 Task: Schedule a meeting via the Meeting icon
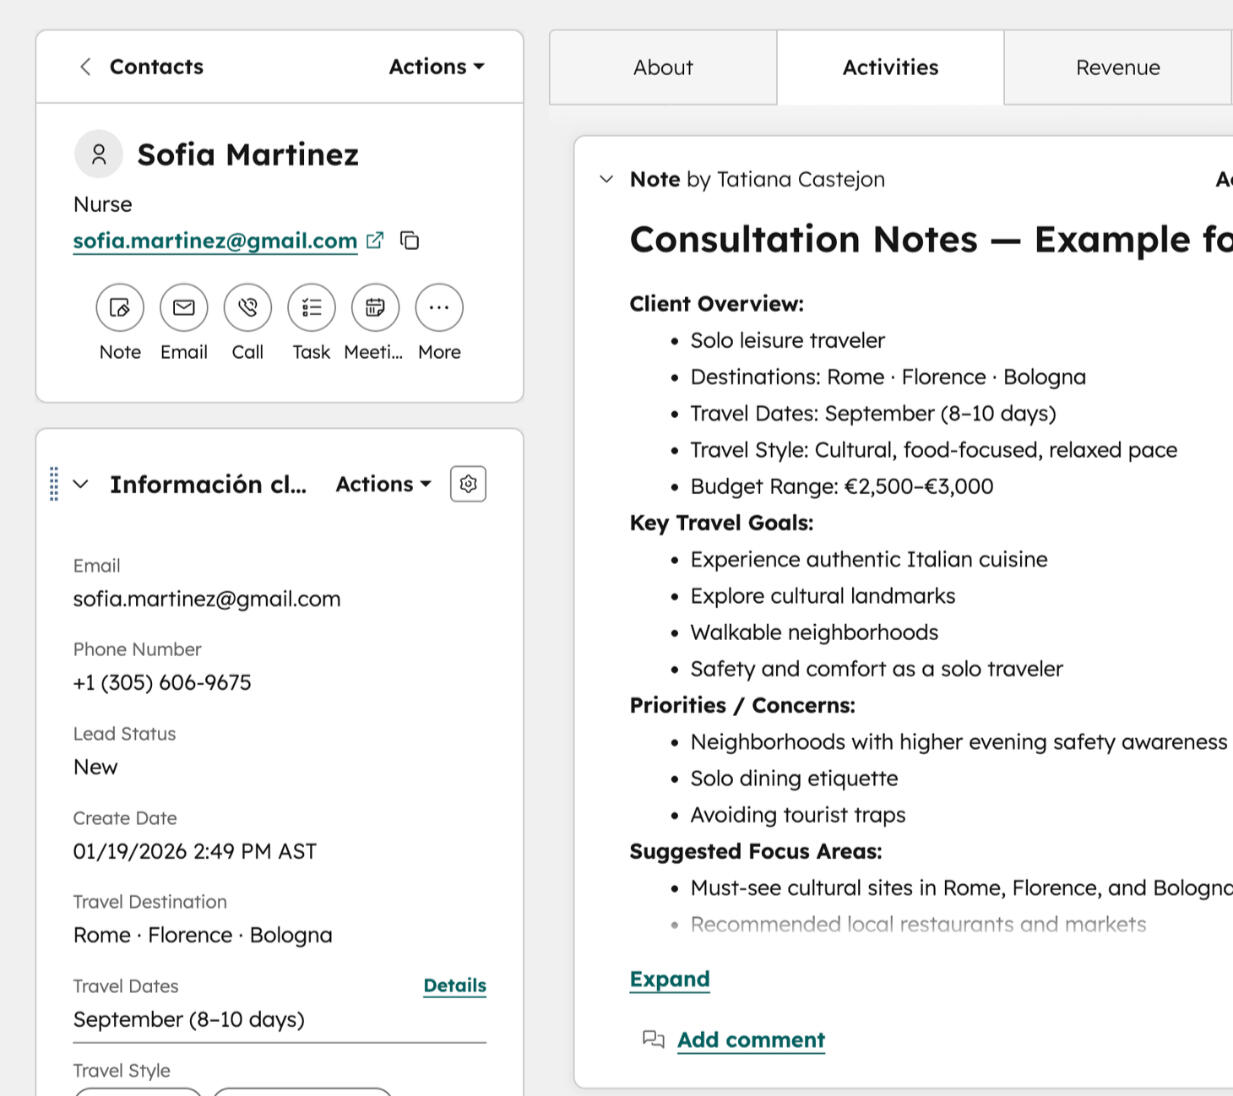[x=375, y=308]
